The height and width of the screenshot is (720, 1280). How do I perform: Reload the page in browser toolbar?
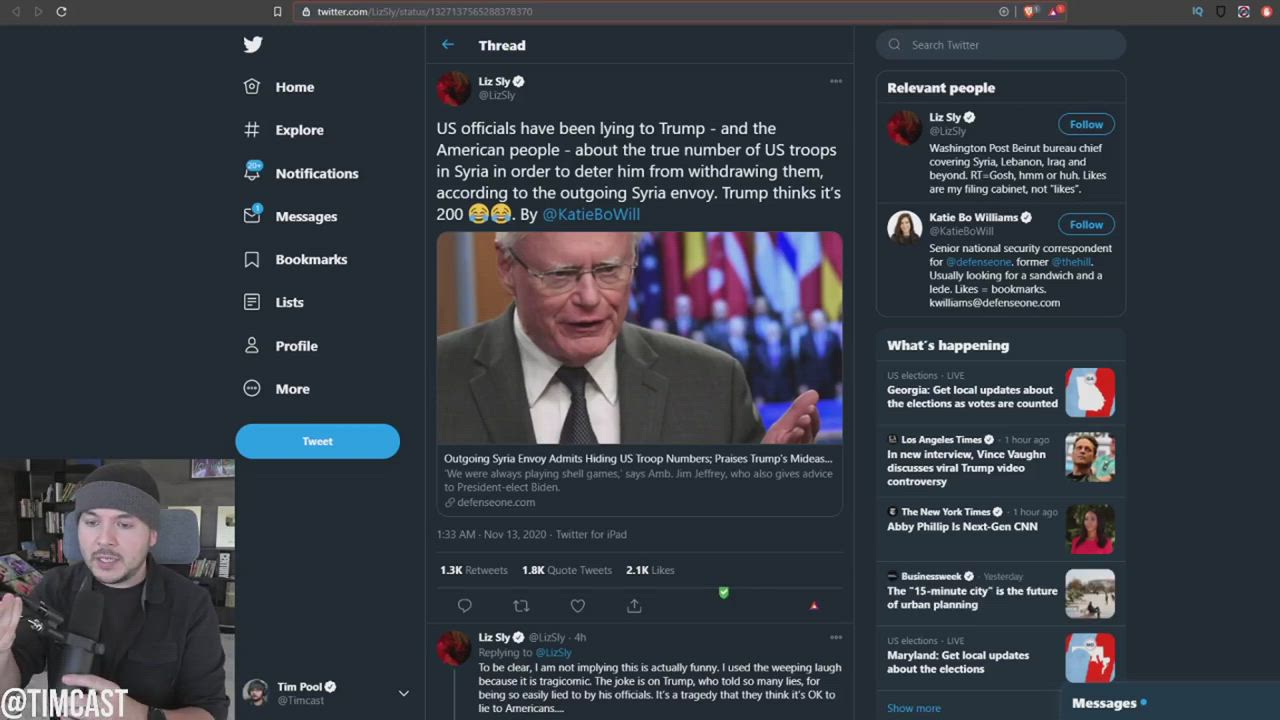pos(61,11)
